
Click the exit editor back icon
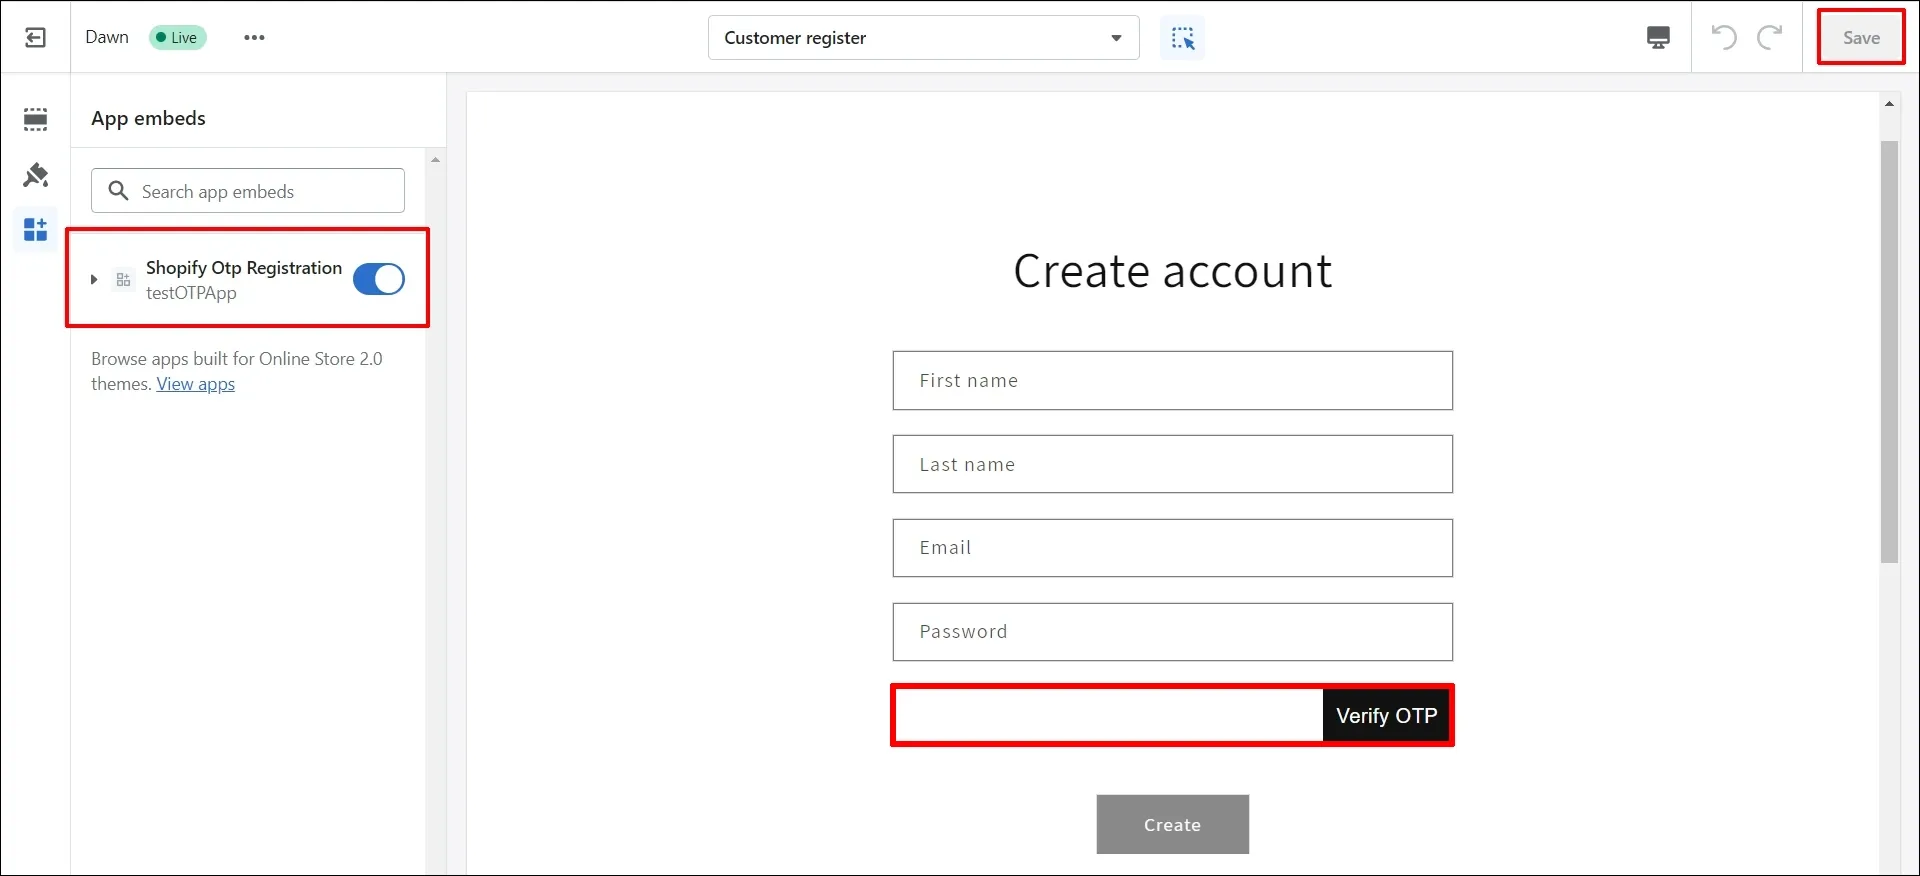point(35,38)
